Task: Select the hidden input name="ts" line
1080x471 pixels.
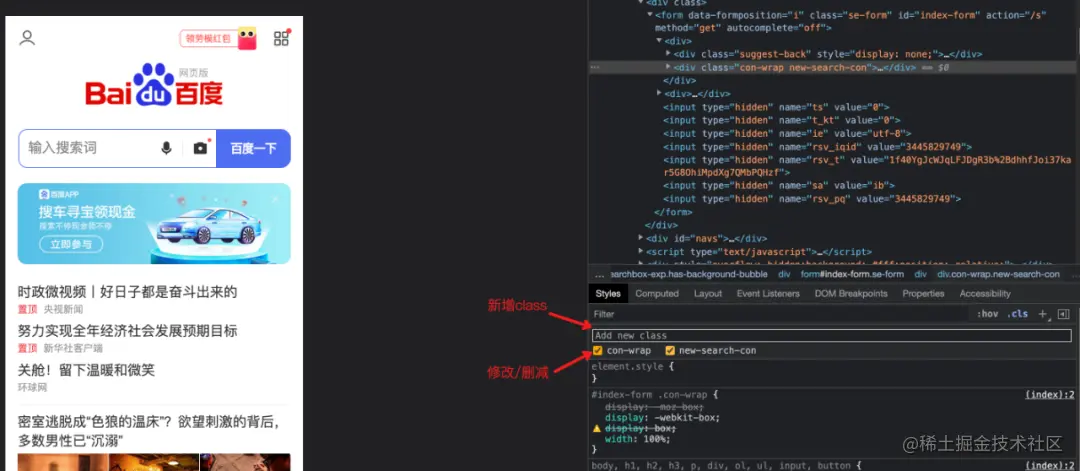Action: (777, 107)
